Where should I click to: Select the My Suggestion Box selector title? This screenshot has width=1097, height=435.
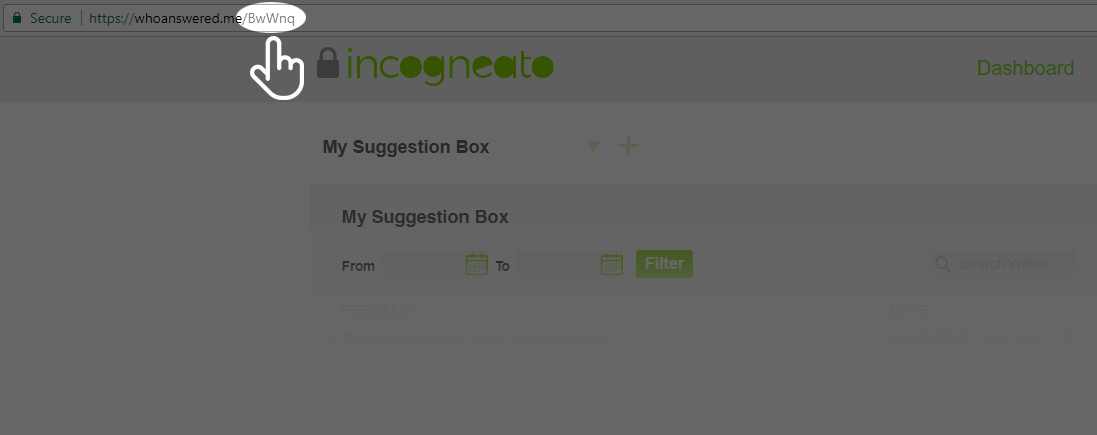point(406,147)
